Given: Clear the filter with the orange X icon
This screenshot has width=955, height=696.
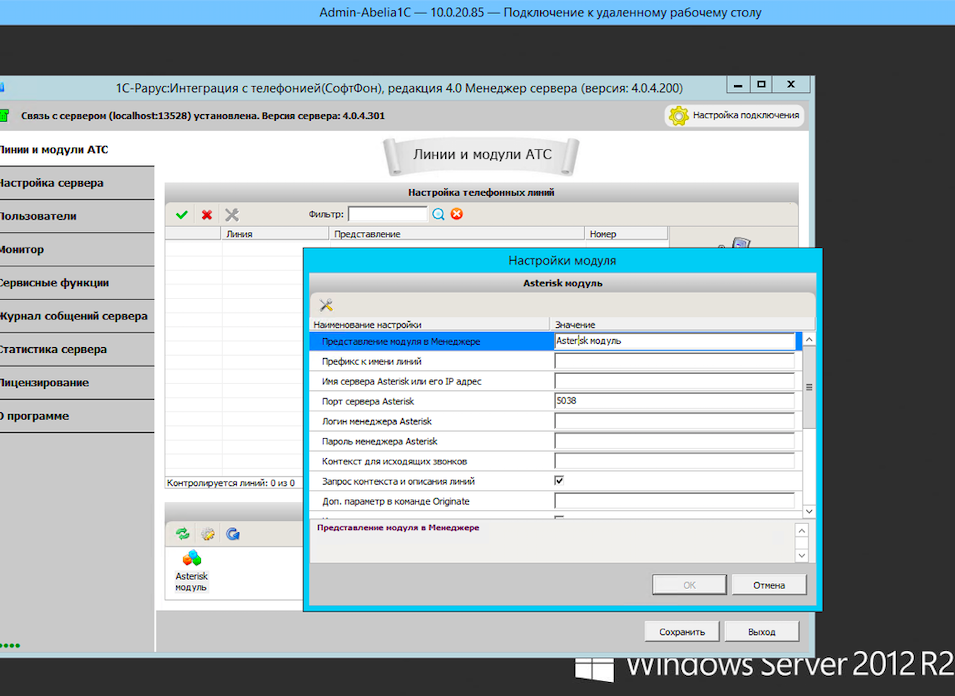Looking at the screenshot, I should click(x=457, y=214).
